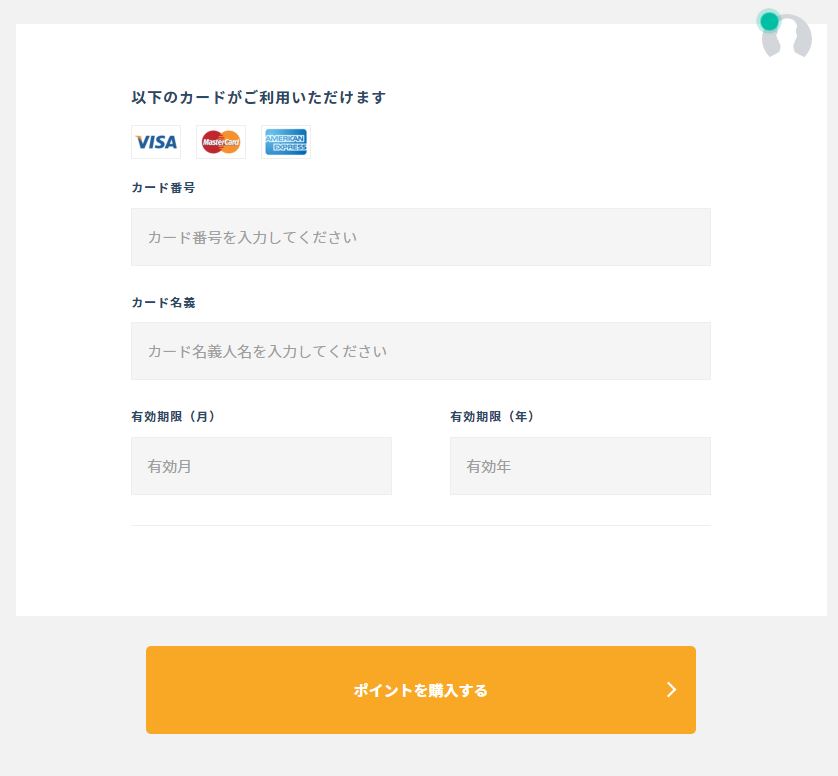Screen dimensions: 838x776
Task: Click the horizontal divider below expiry fields
Action: 421,525
